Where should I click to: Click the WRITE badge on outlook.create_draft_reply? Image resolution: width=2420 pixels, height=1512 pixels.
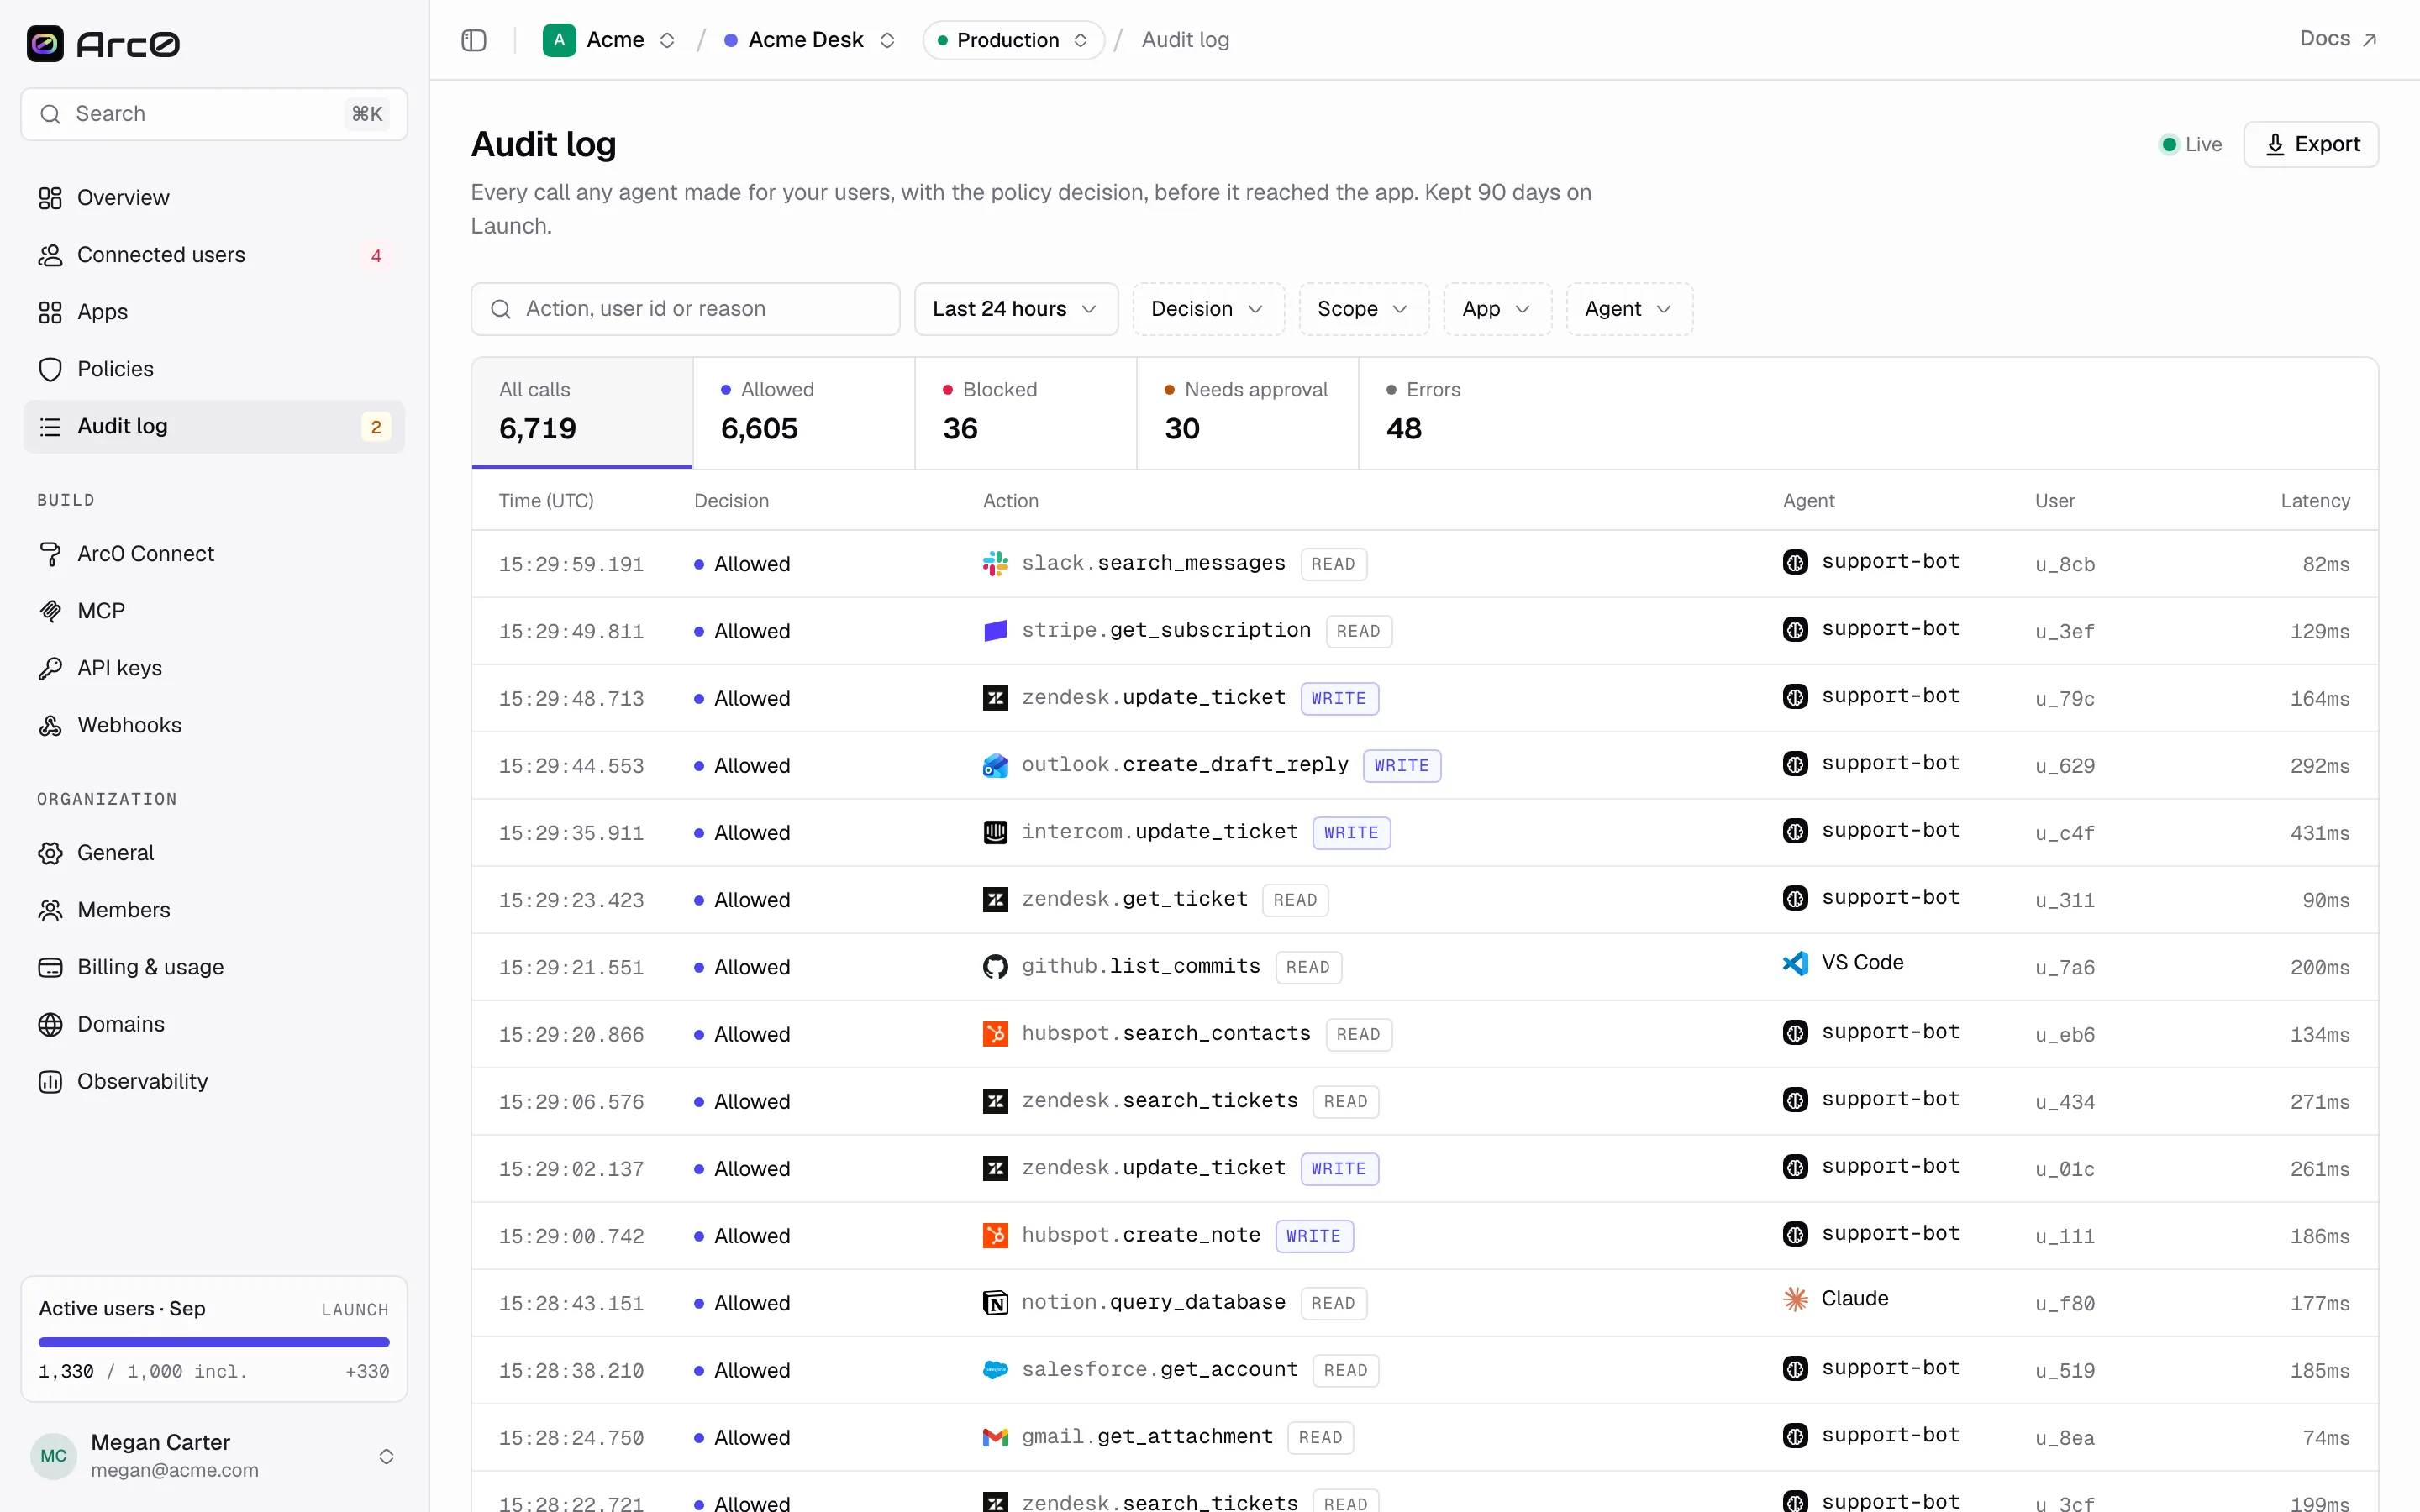1401,766
